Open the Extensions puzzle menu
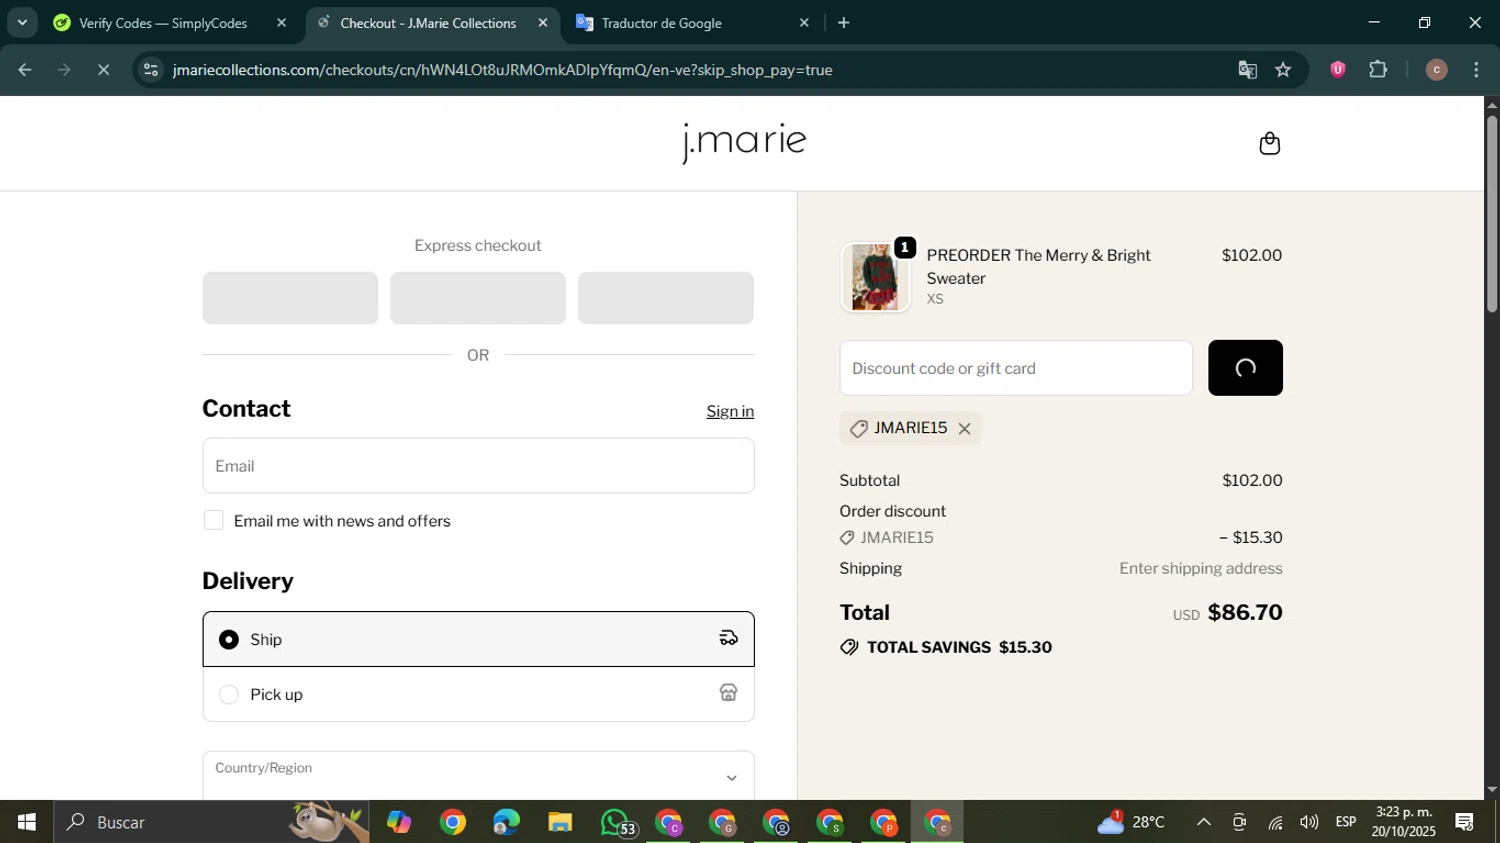This screenshot has width=1500, height=843. [1378, 70]
